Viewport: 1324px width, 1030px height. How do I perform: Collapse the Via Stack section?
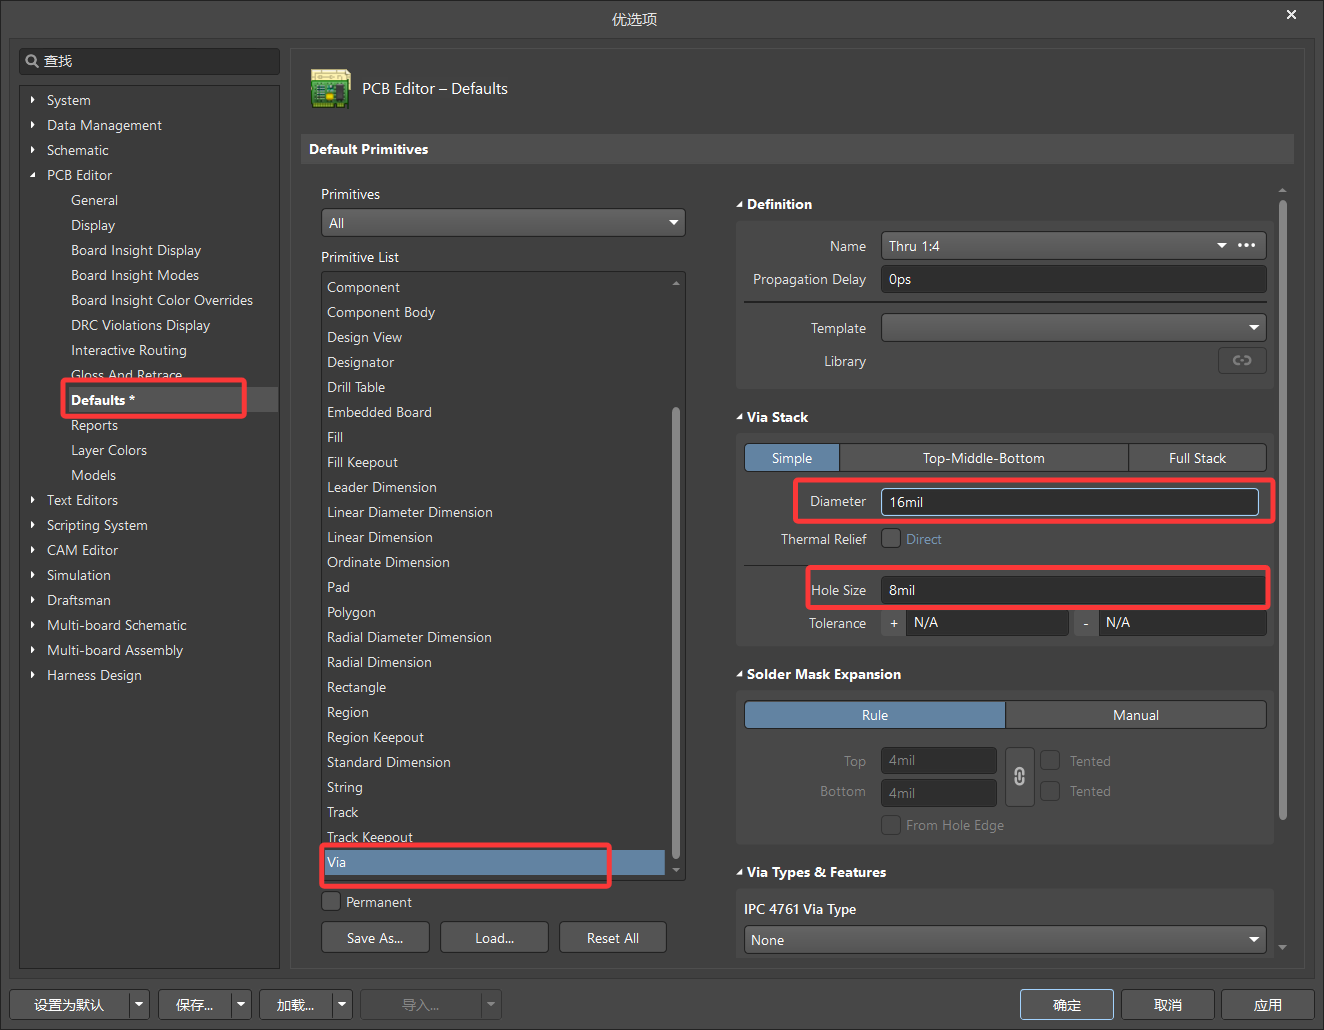740,417
